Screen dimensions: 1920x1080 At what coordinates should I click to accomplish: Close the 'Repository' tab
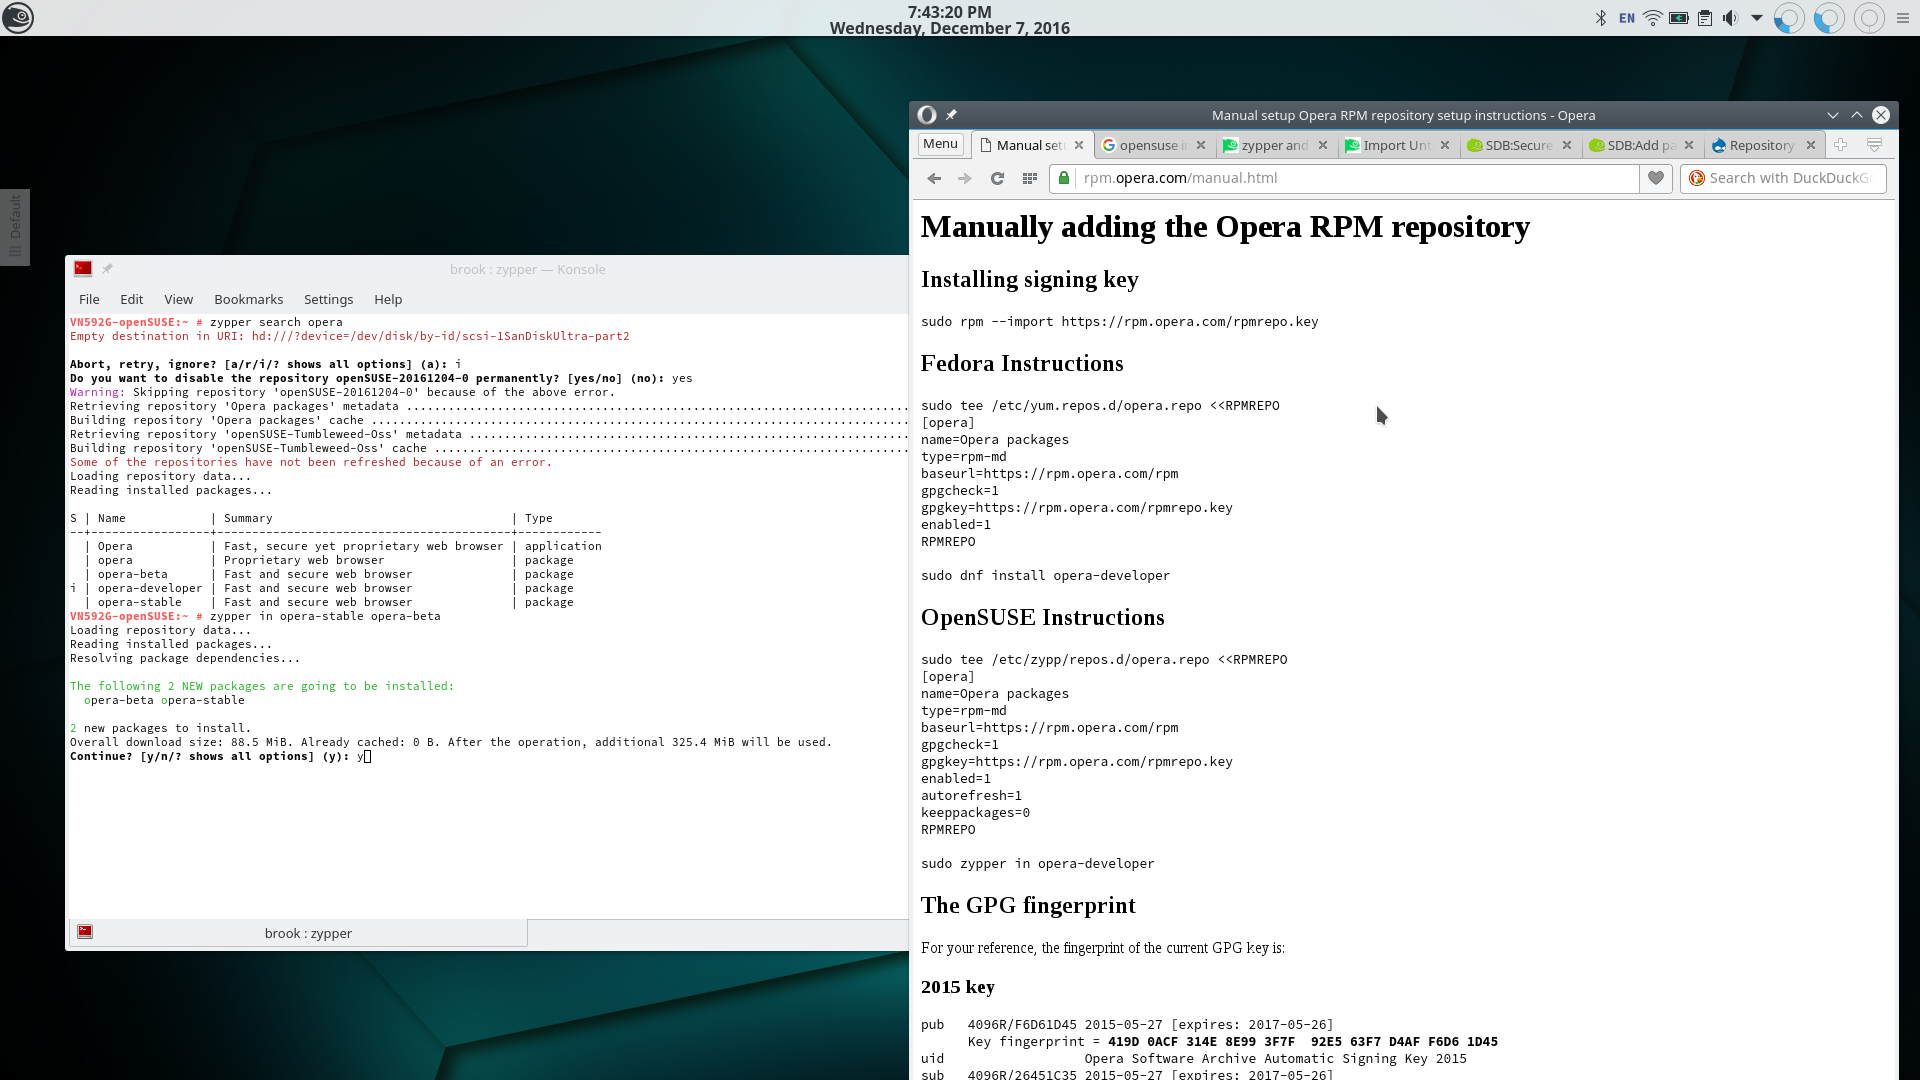pos(1811,145)
